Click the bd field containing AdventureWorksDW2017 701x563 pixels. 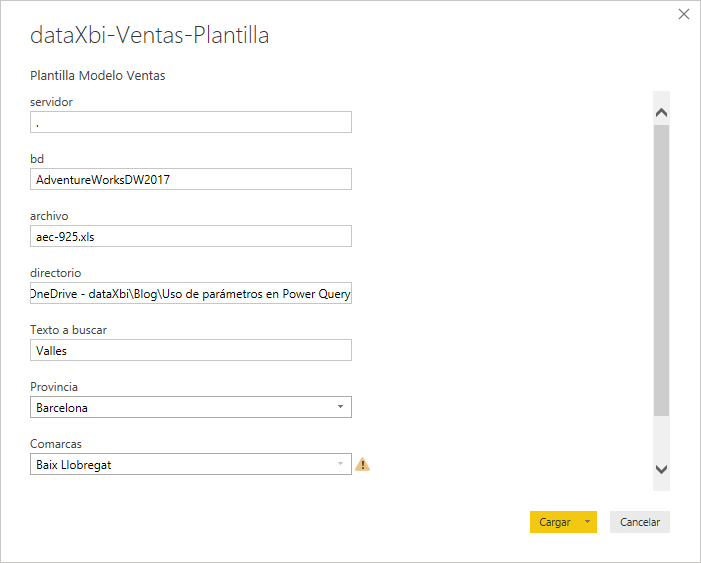point(191,179)
